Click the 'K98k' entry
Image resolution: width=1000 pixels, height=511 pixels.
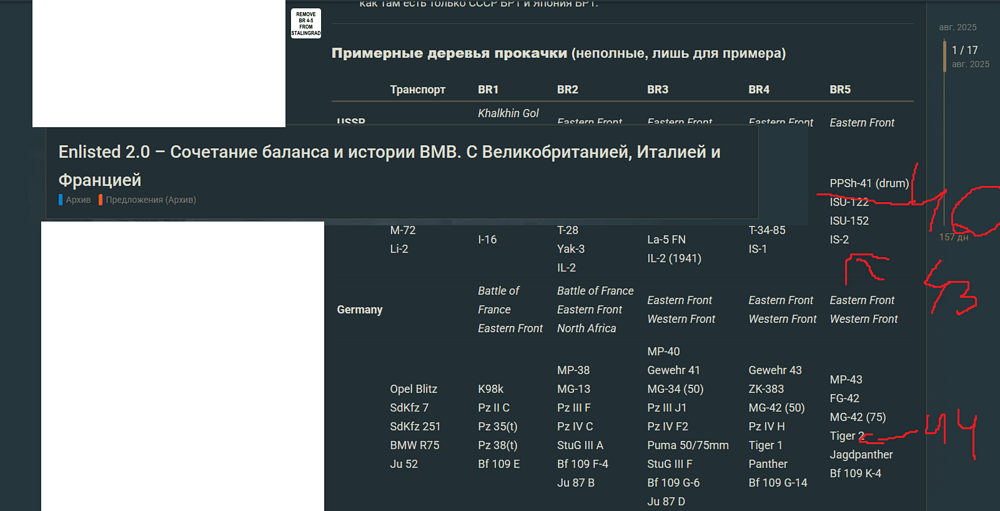coord(491,389)
